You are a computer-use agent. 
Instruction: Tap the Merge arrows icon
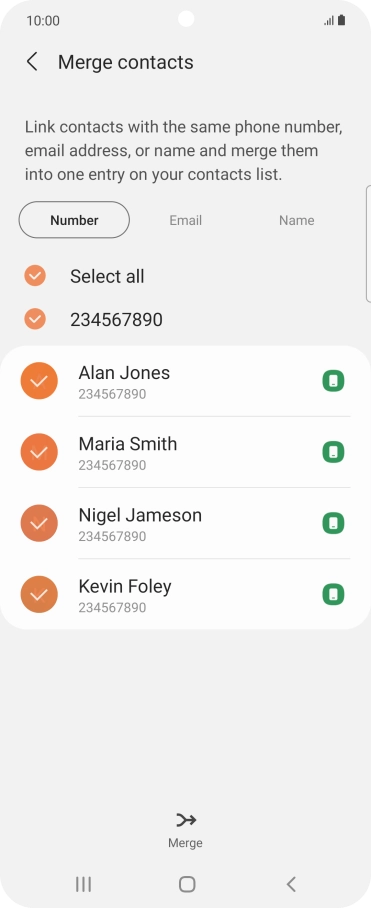point(186,820)
